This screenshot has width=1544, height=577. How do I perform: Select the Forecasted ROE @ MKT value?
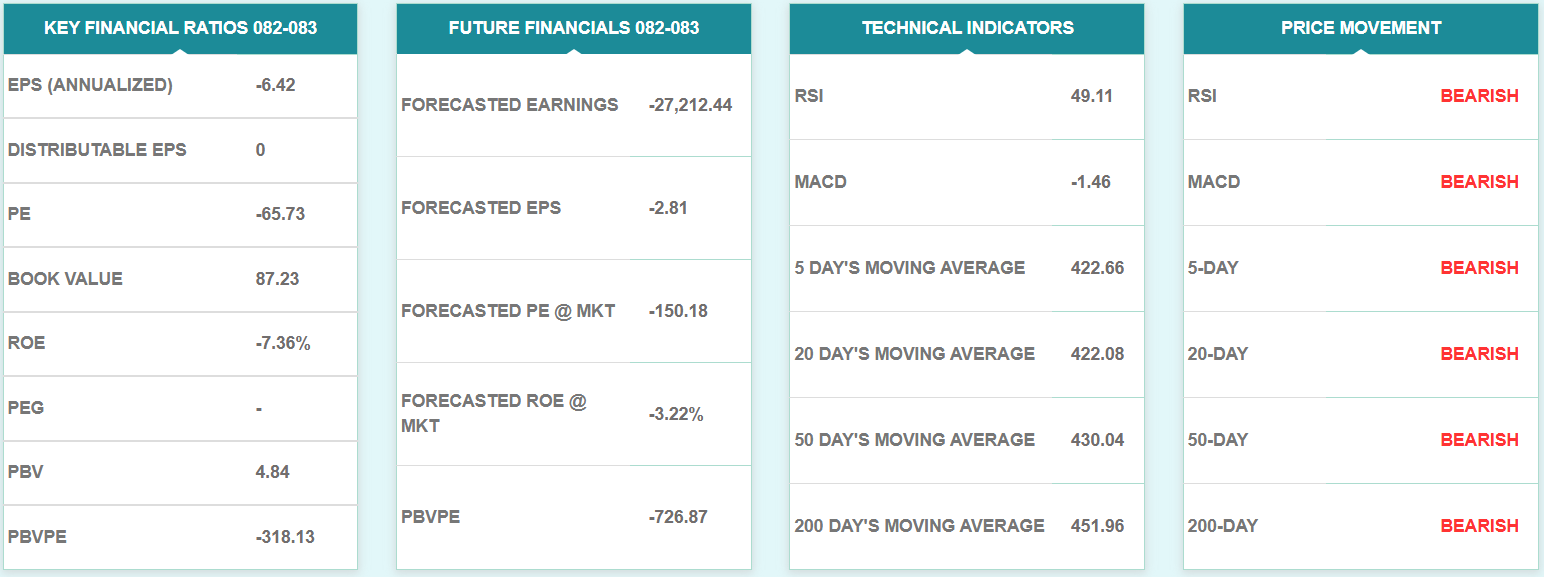(675, 414)
